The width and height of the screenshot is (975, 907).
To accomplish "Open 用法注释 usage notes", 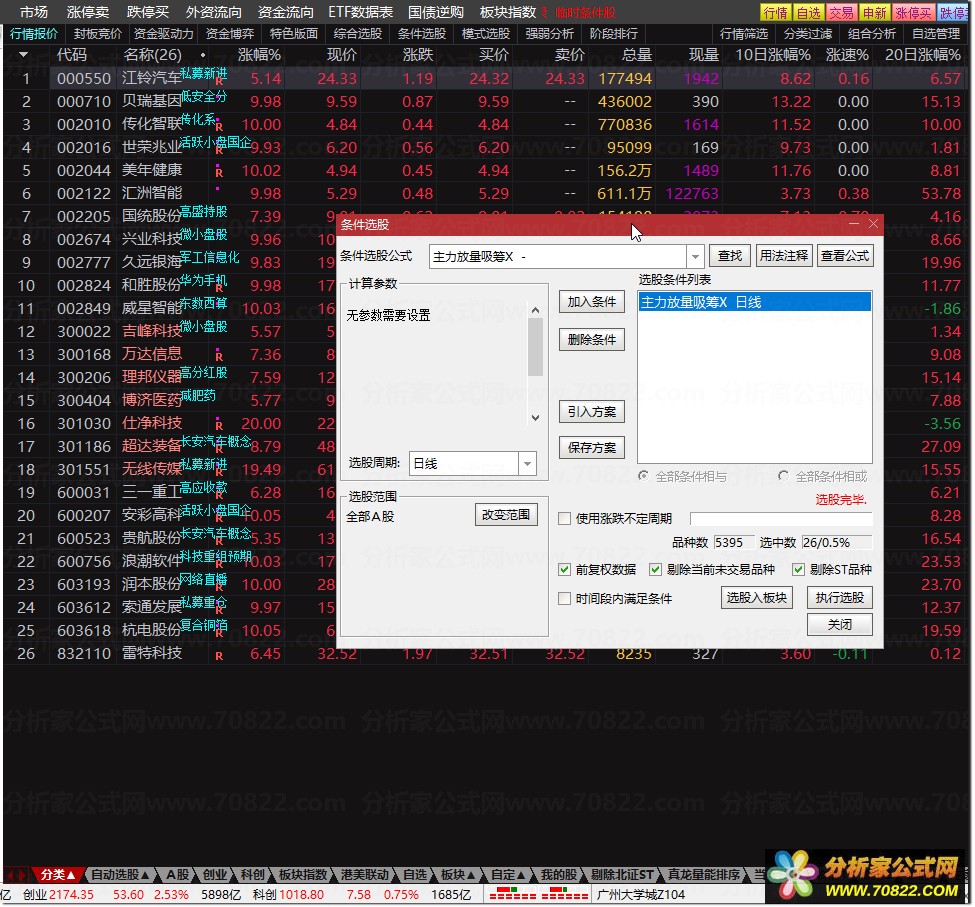I will (783, 256).
